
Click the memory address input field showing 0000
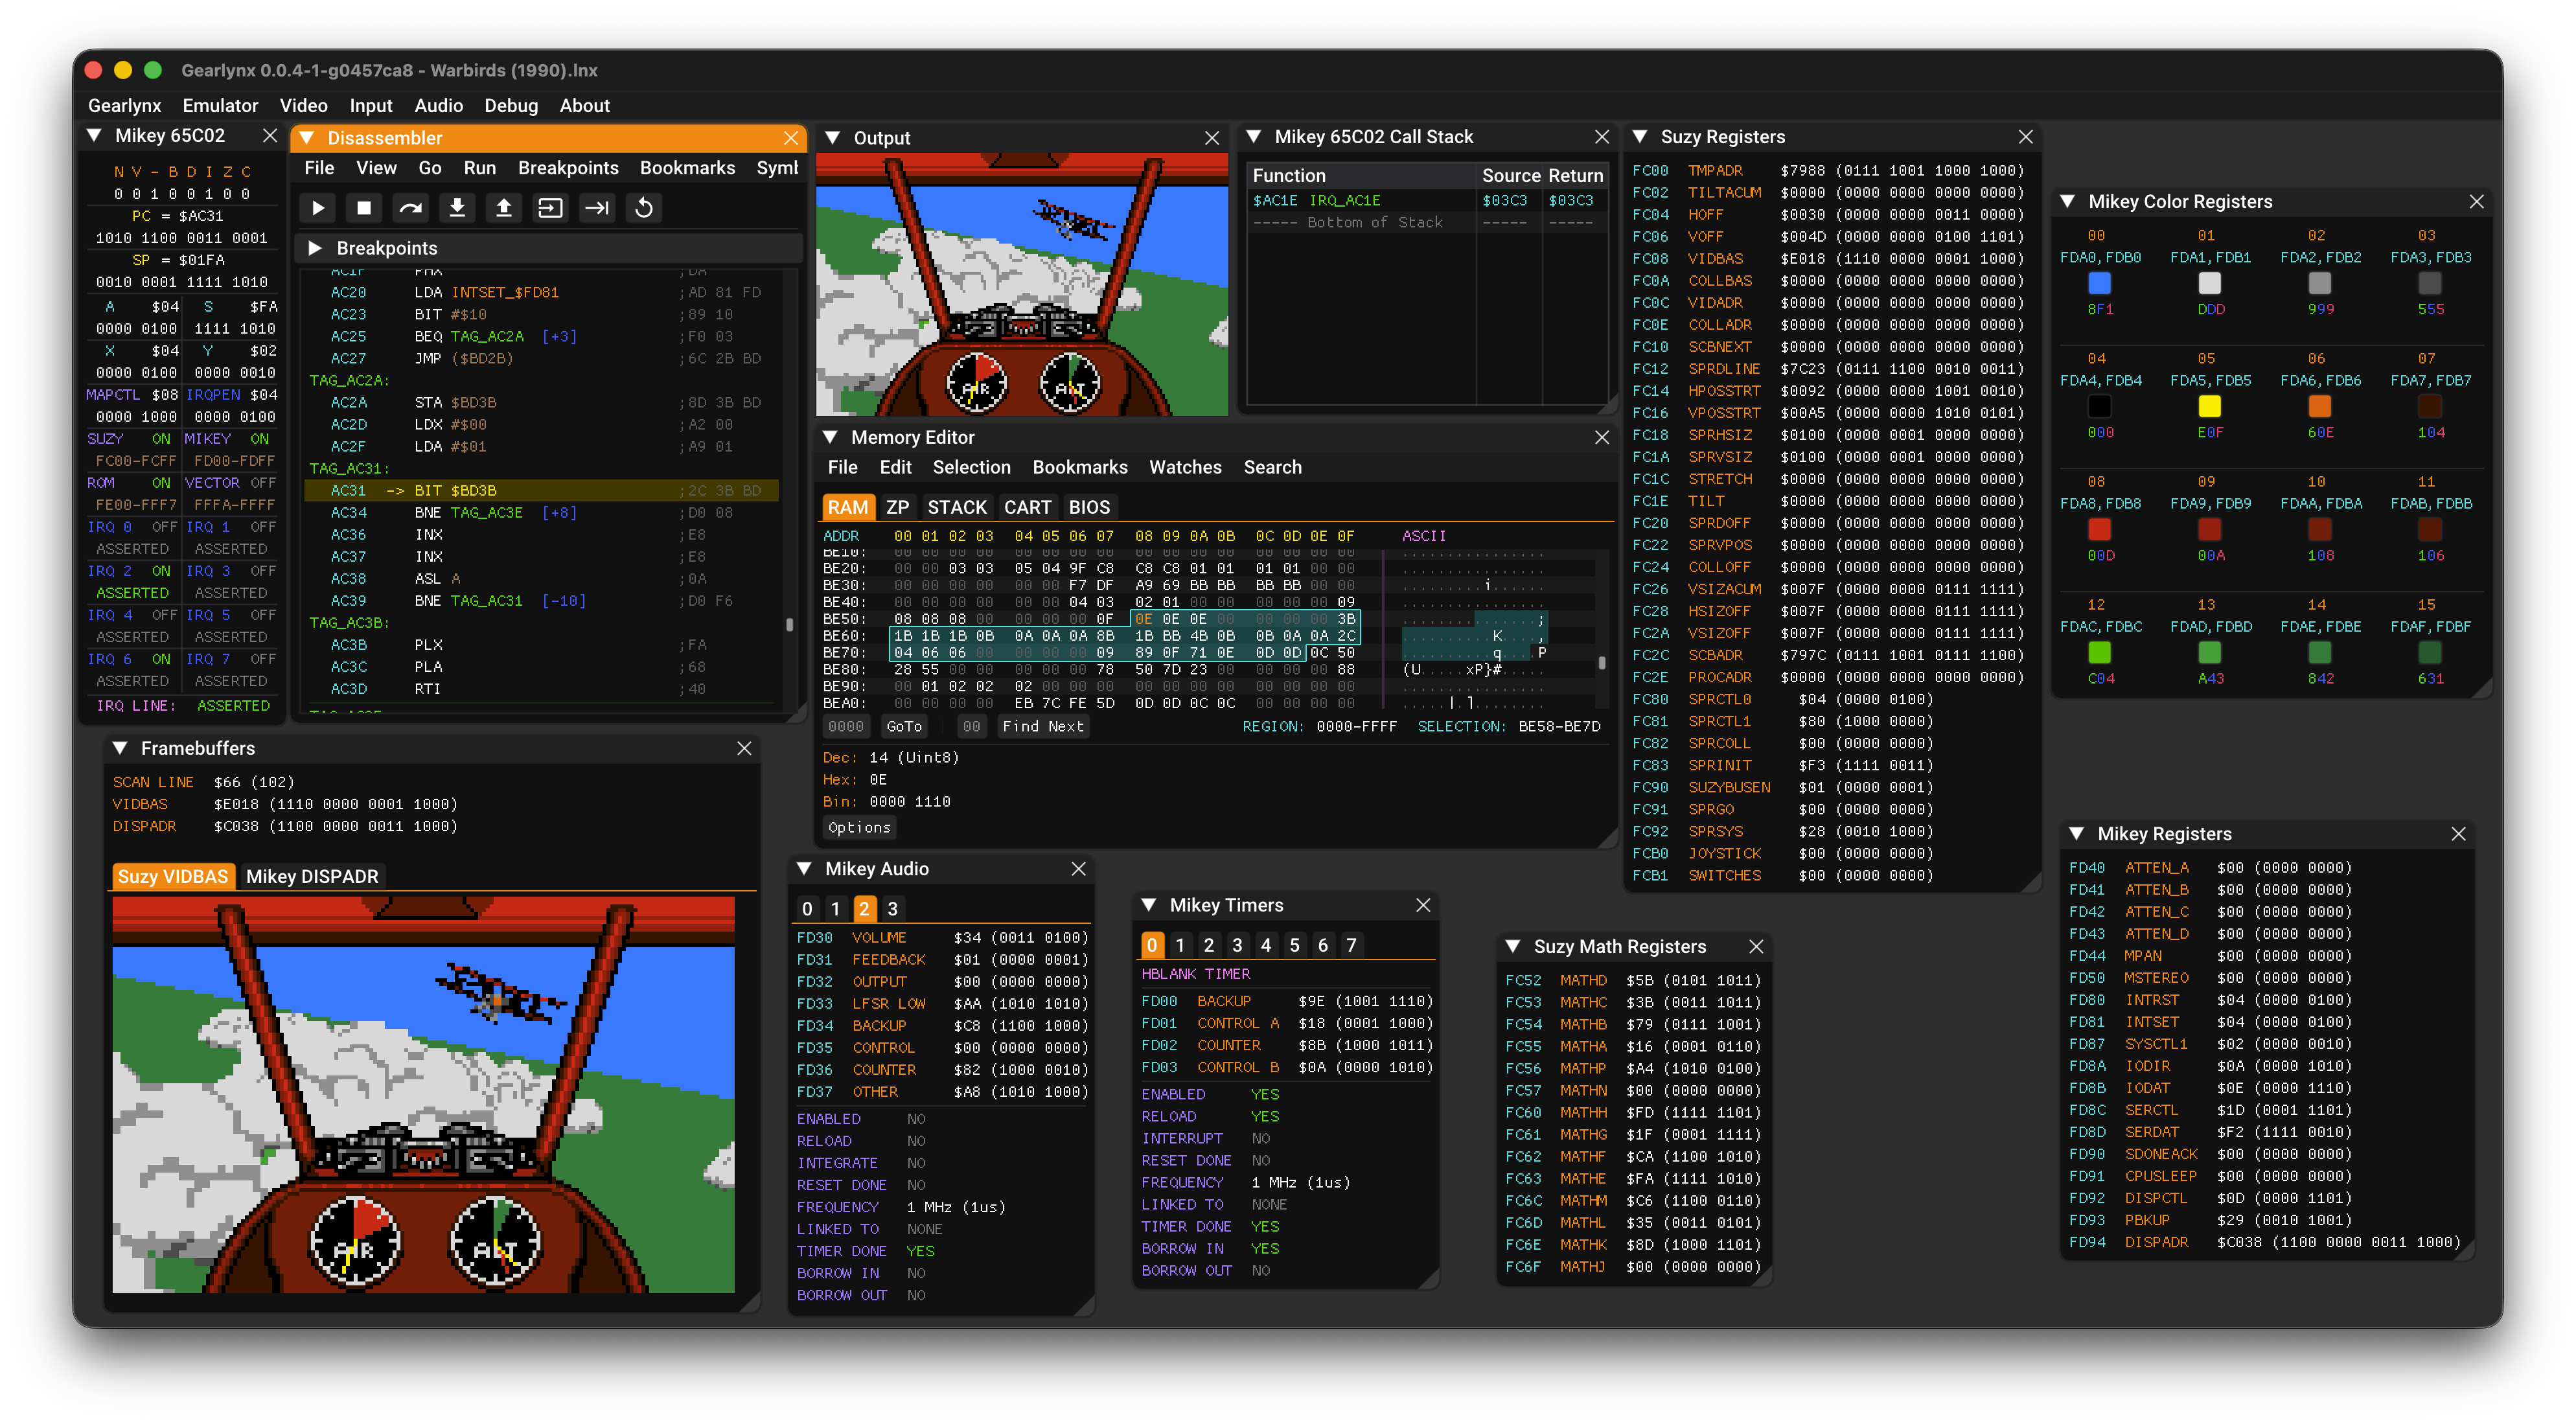click(846, 727)
